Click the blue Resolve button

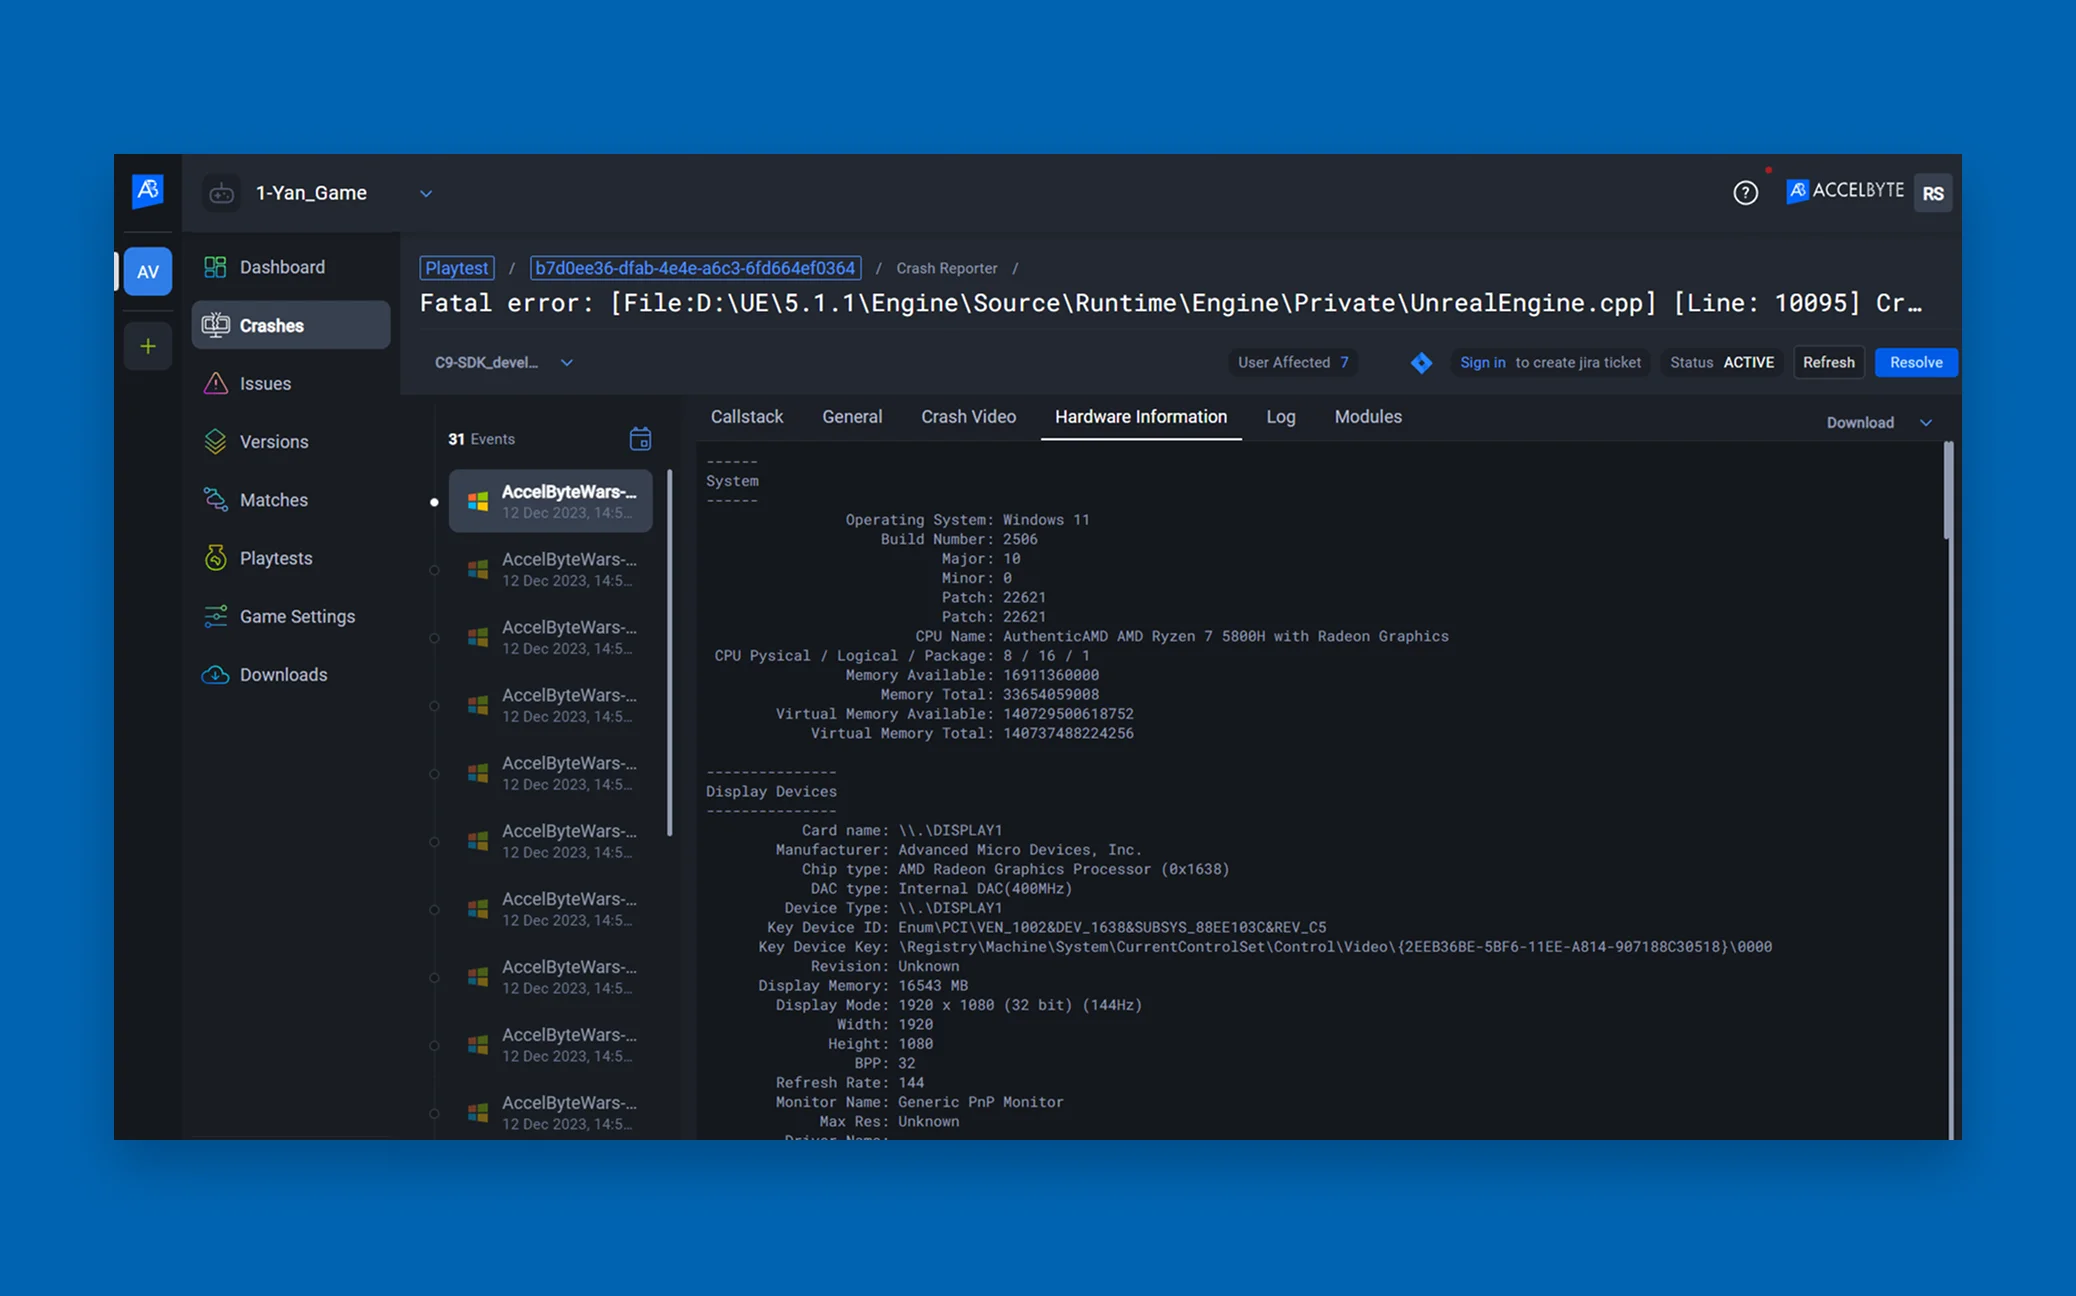point(1916,362)
